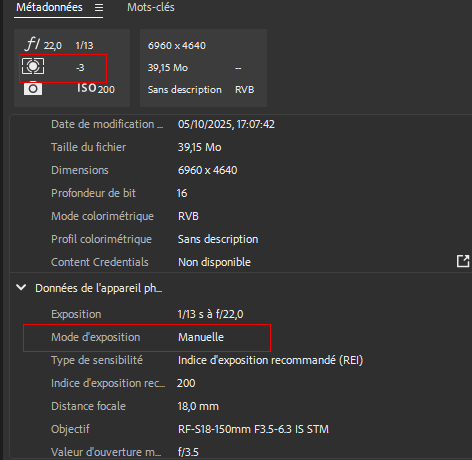The height and width of the screenshot is (460, 472).
Task: Switch to the Mots-clés tab
Action: click(x=151, y=7)
